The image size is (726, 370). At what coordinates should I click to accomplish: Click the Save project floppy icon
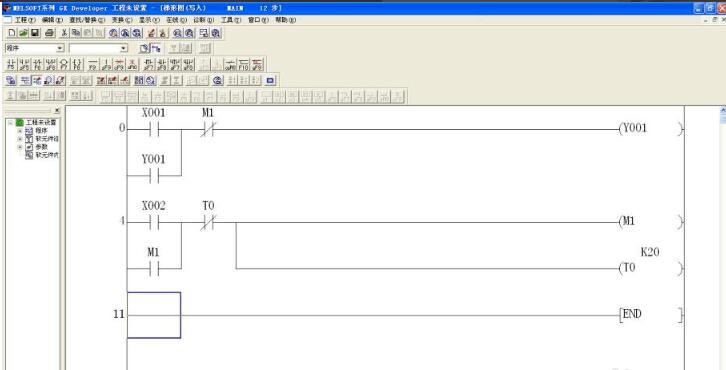35,33
